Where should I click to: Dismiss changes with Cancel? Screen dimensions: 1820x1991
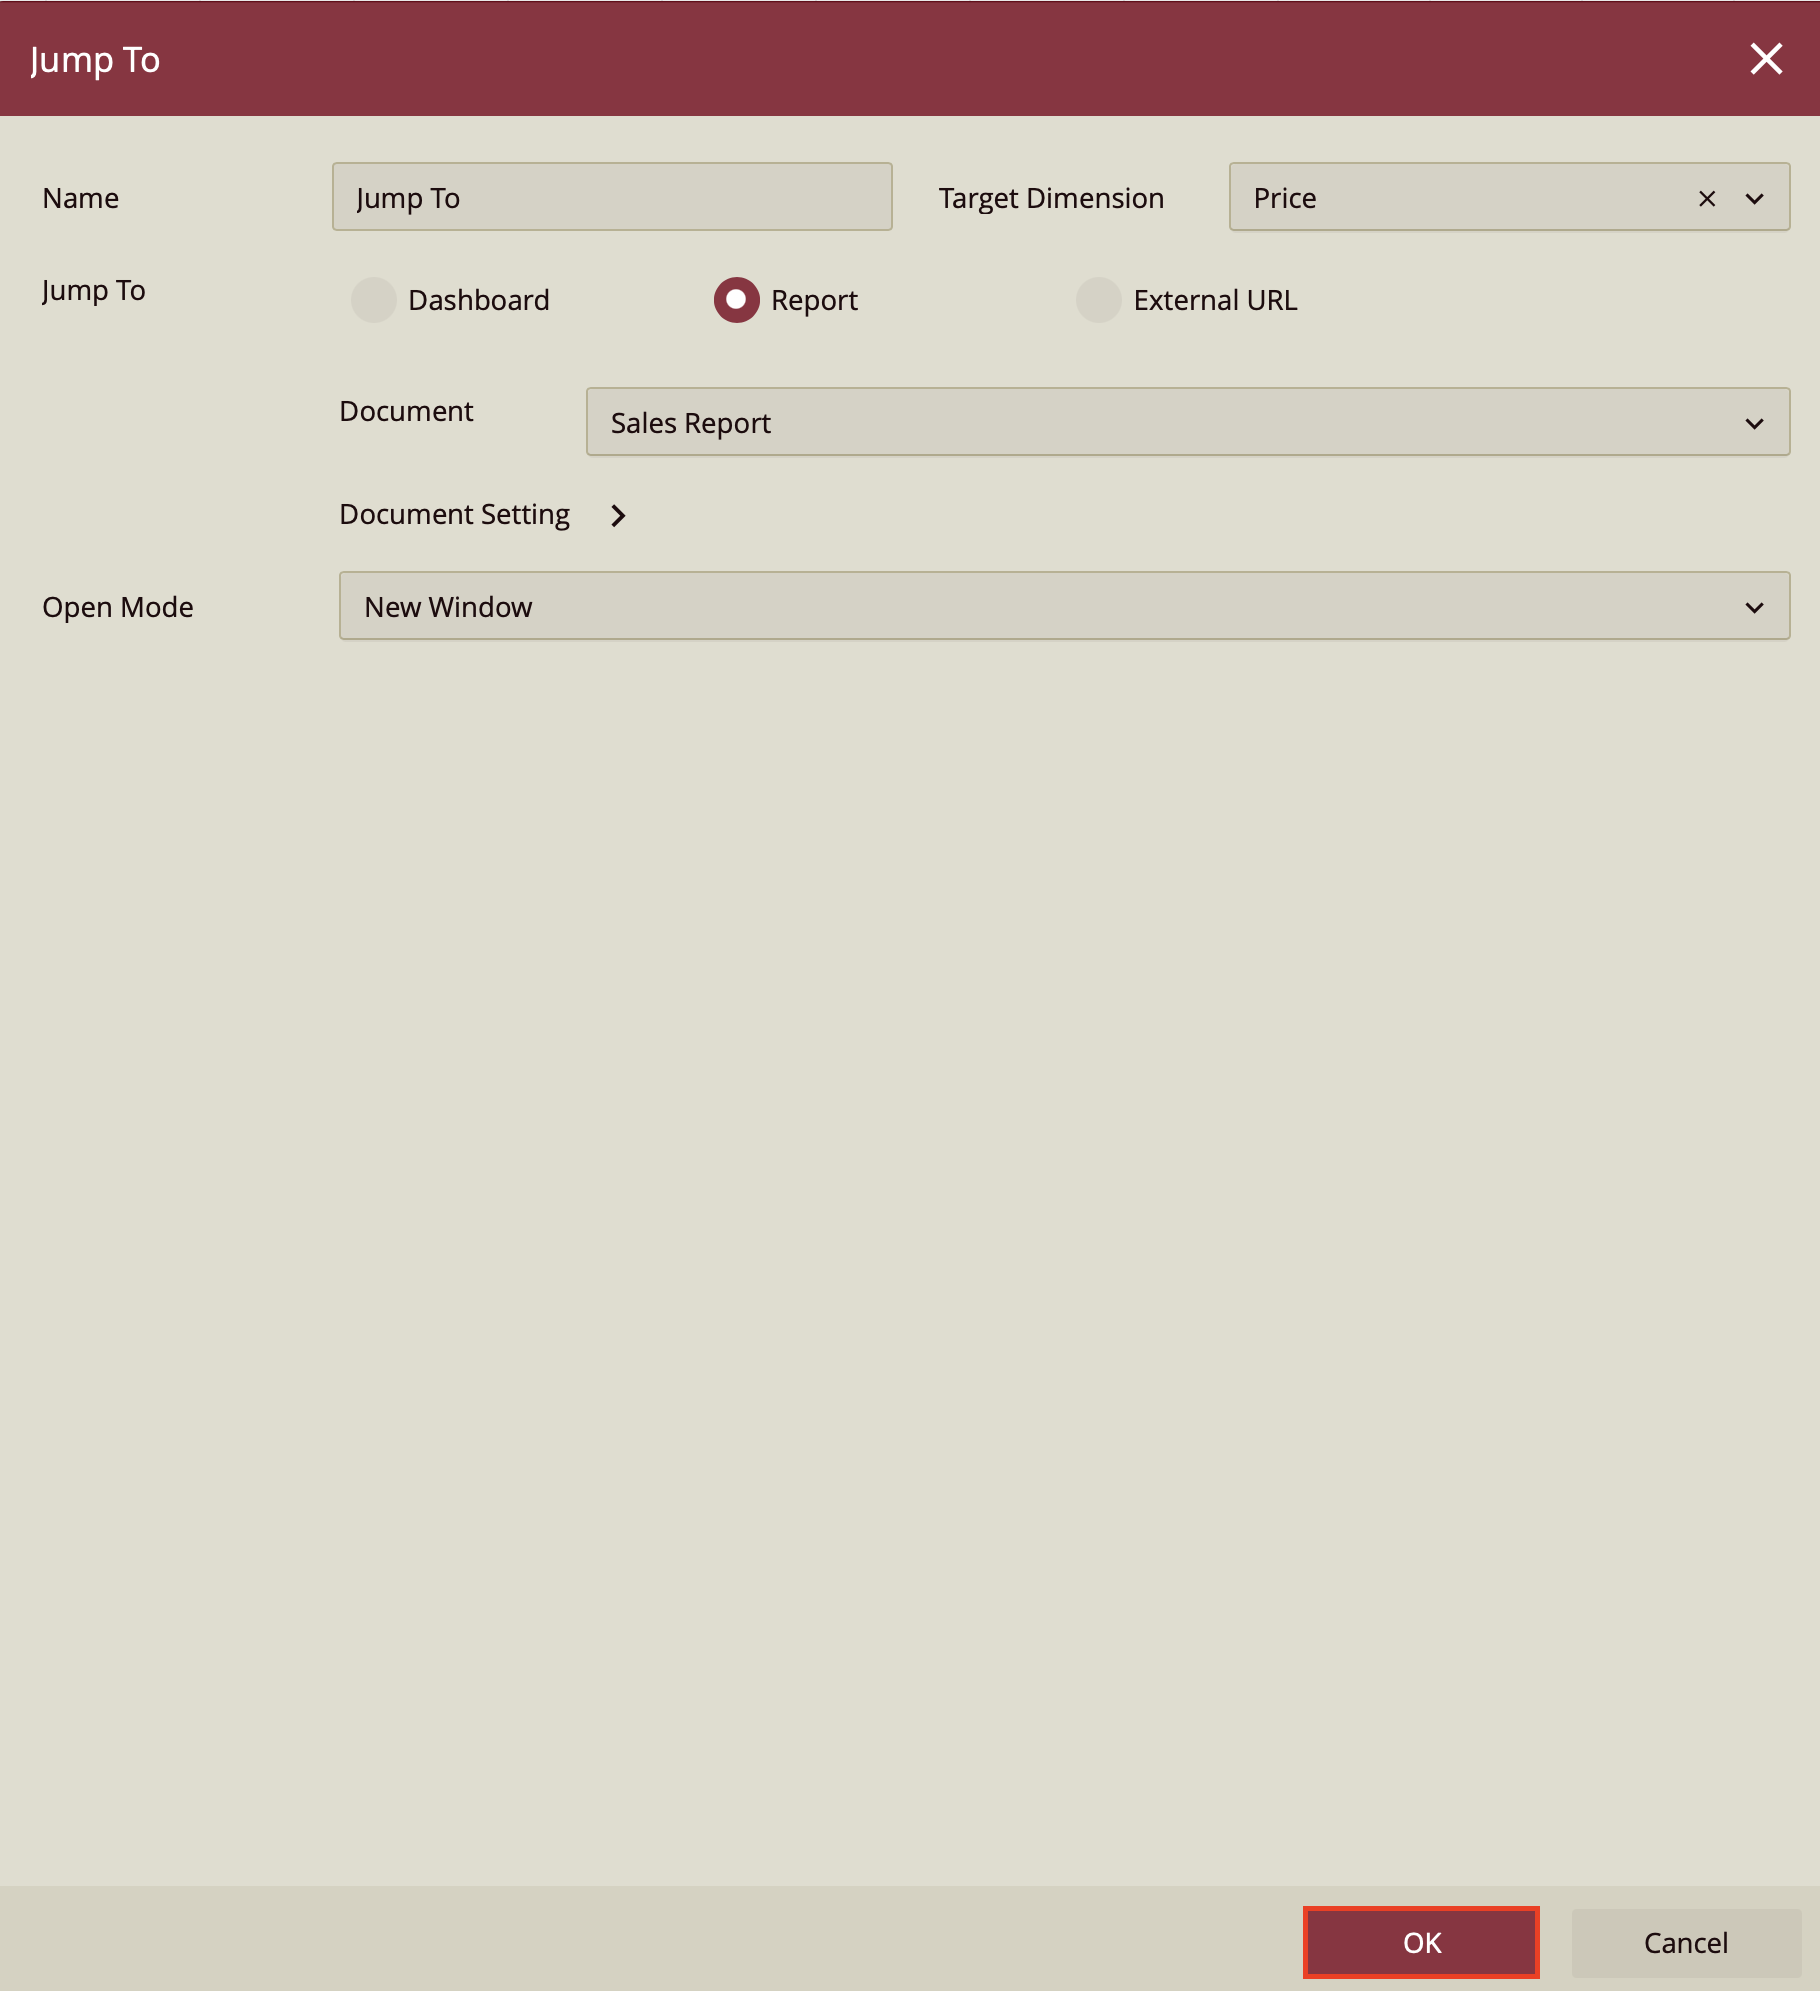coord(1686,1941)
